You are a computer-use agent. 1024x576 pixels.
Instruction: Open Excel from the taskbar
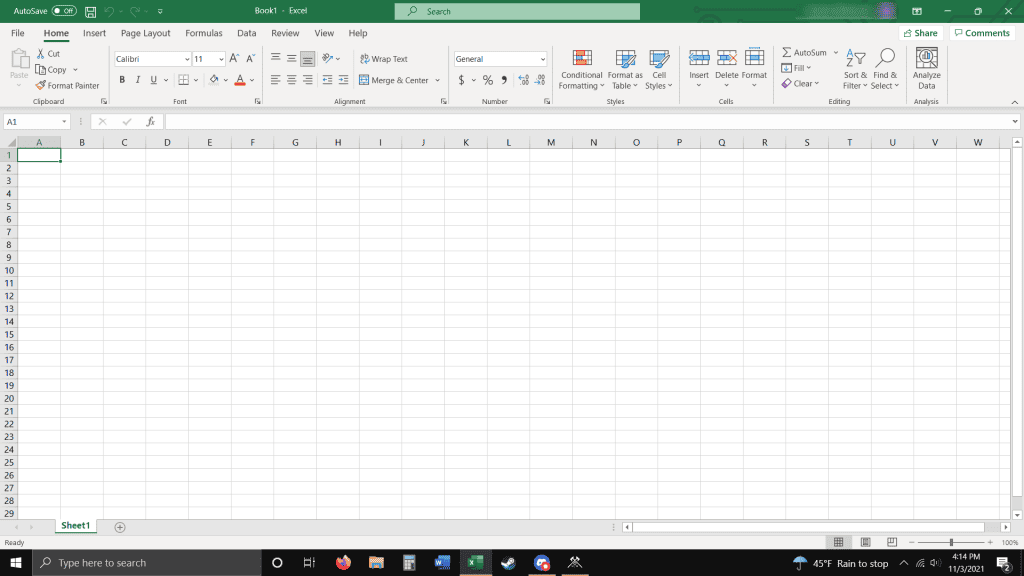click(x=474, y=562)
